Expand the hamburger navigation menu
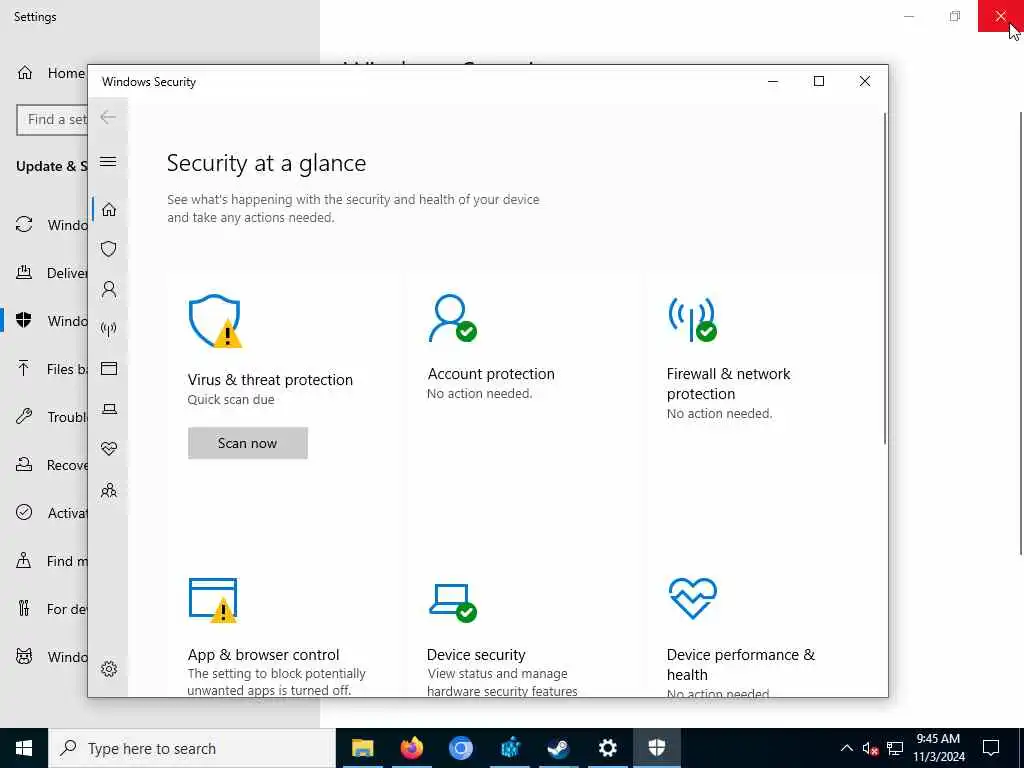Image resolution: width=1024 pixels, height=768 pixels. [x=108, y=161]
